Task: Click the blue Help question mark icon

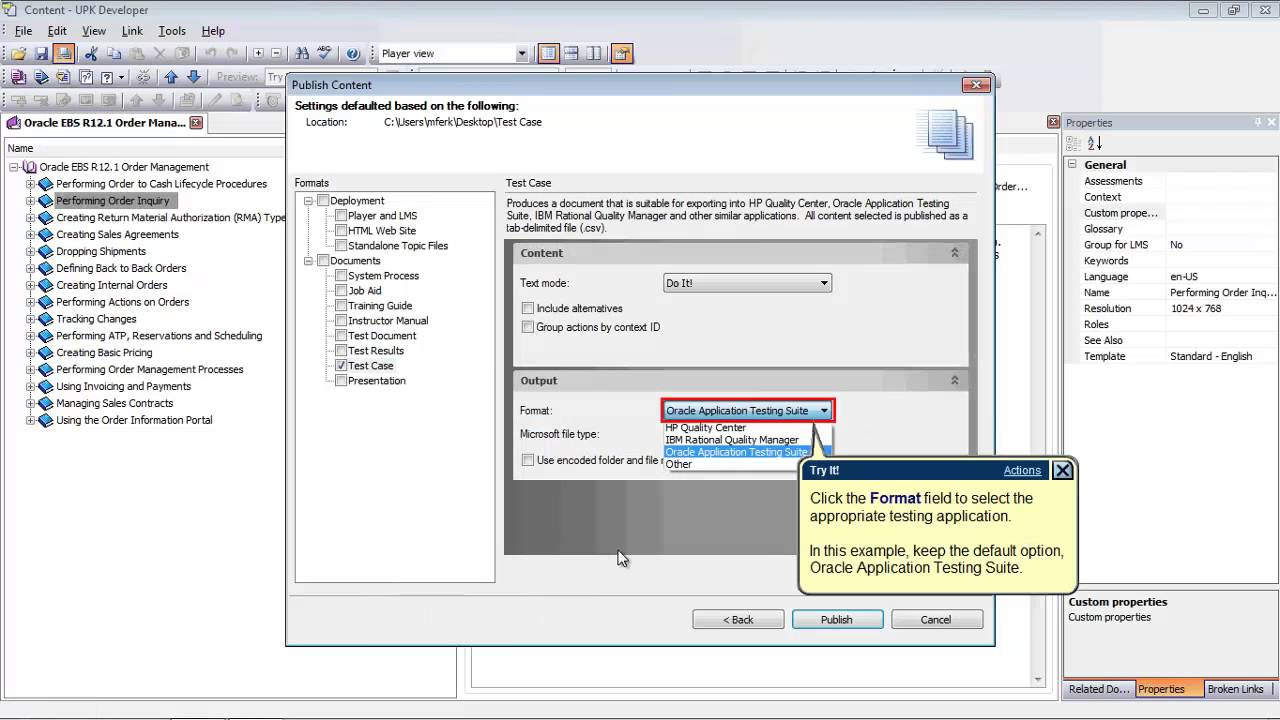Action: point(352,53)
